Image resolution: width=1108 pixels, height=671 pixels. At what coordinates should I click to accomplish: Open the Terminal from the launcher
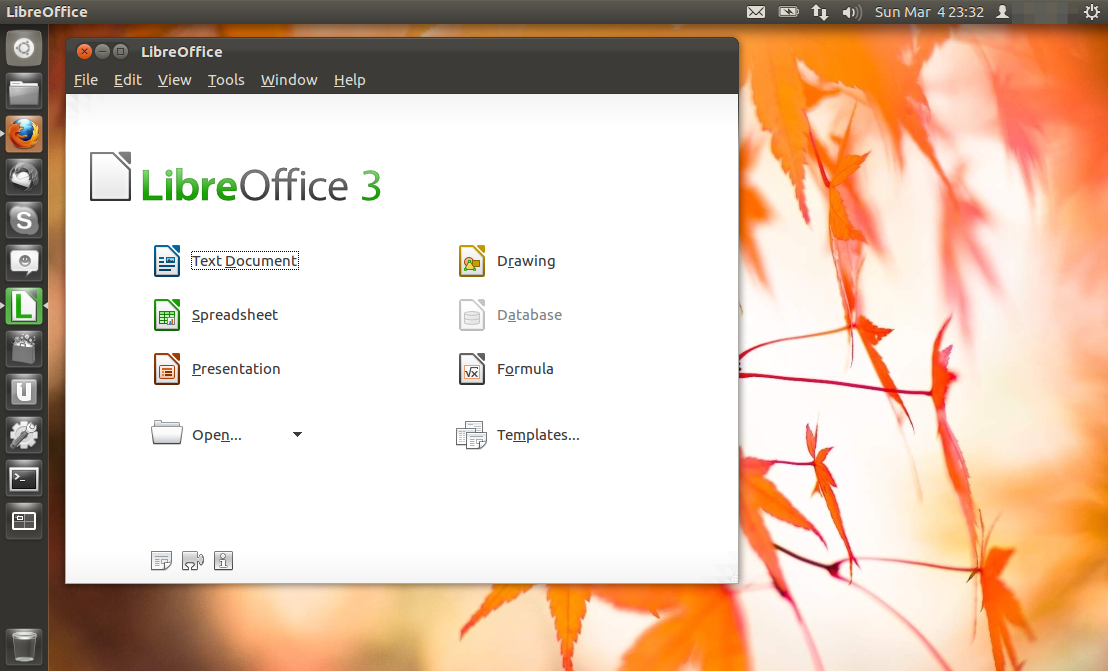pos(24,478)
